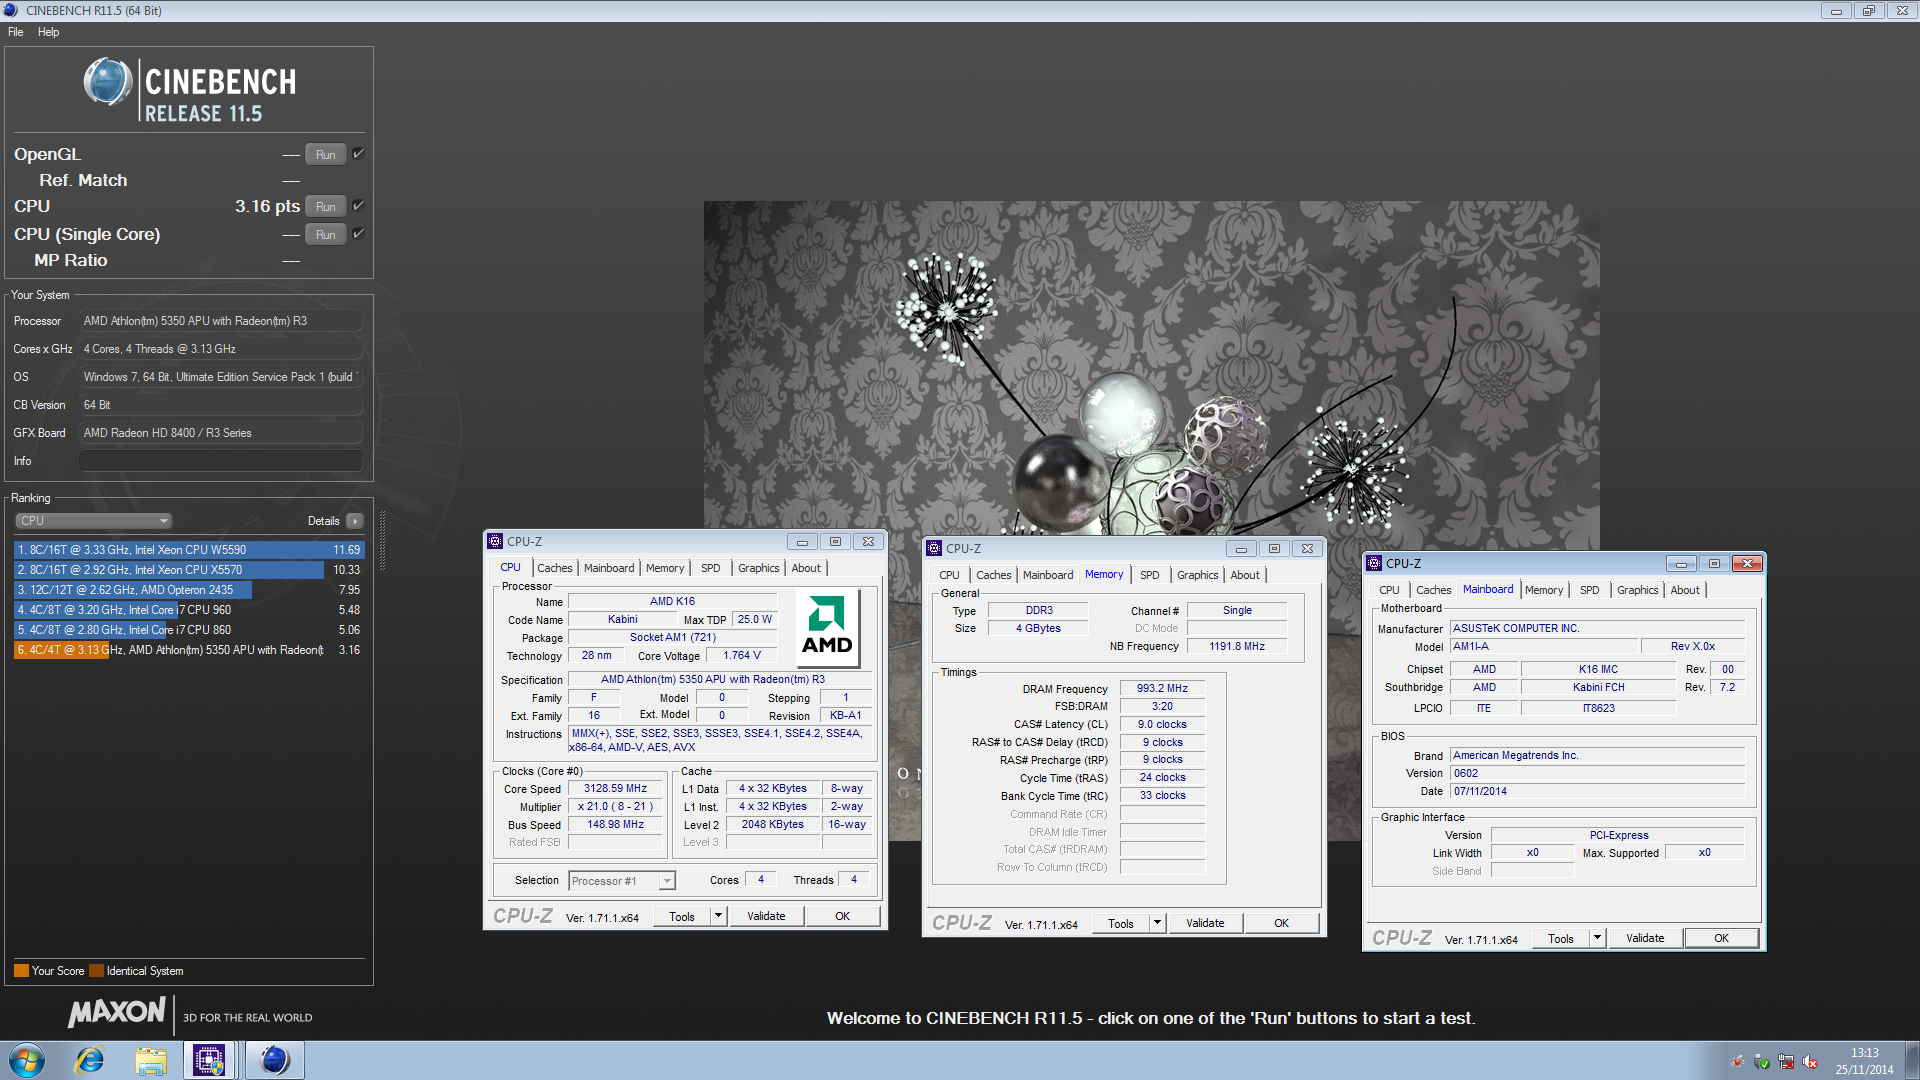1920x1080 pixels.
Task: Open Start menu Windows orb
Action: click(x=27, y=1060)
